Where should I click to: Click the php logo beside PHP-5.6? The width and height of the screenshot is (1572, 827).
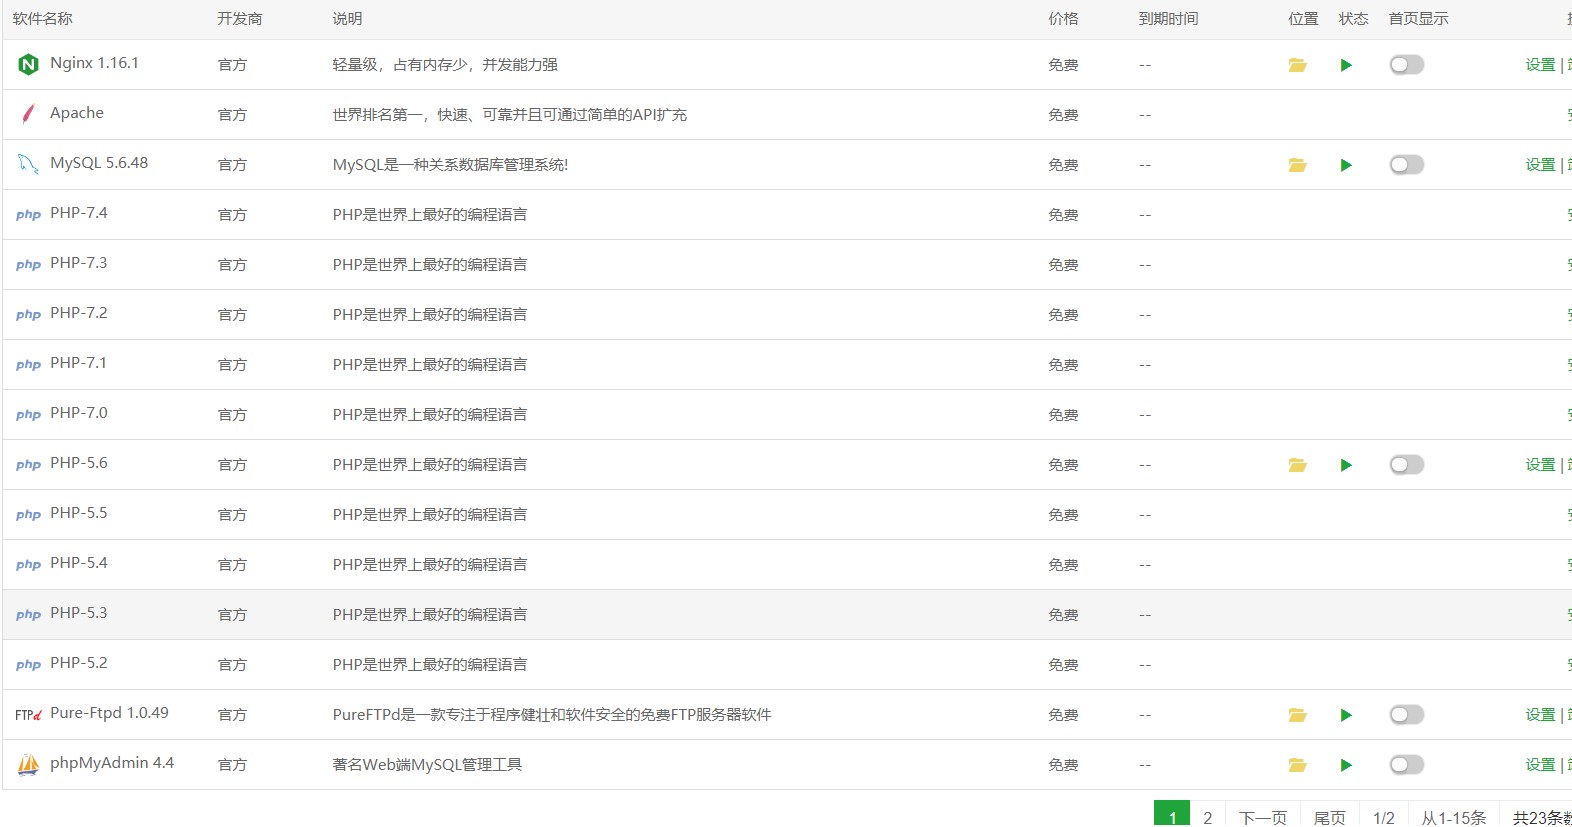[x=28, y=465]
